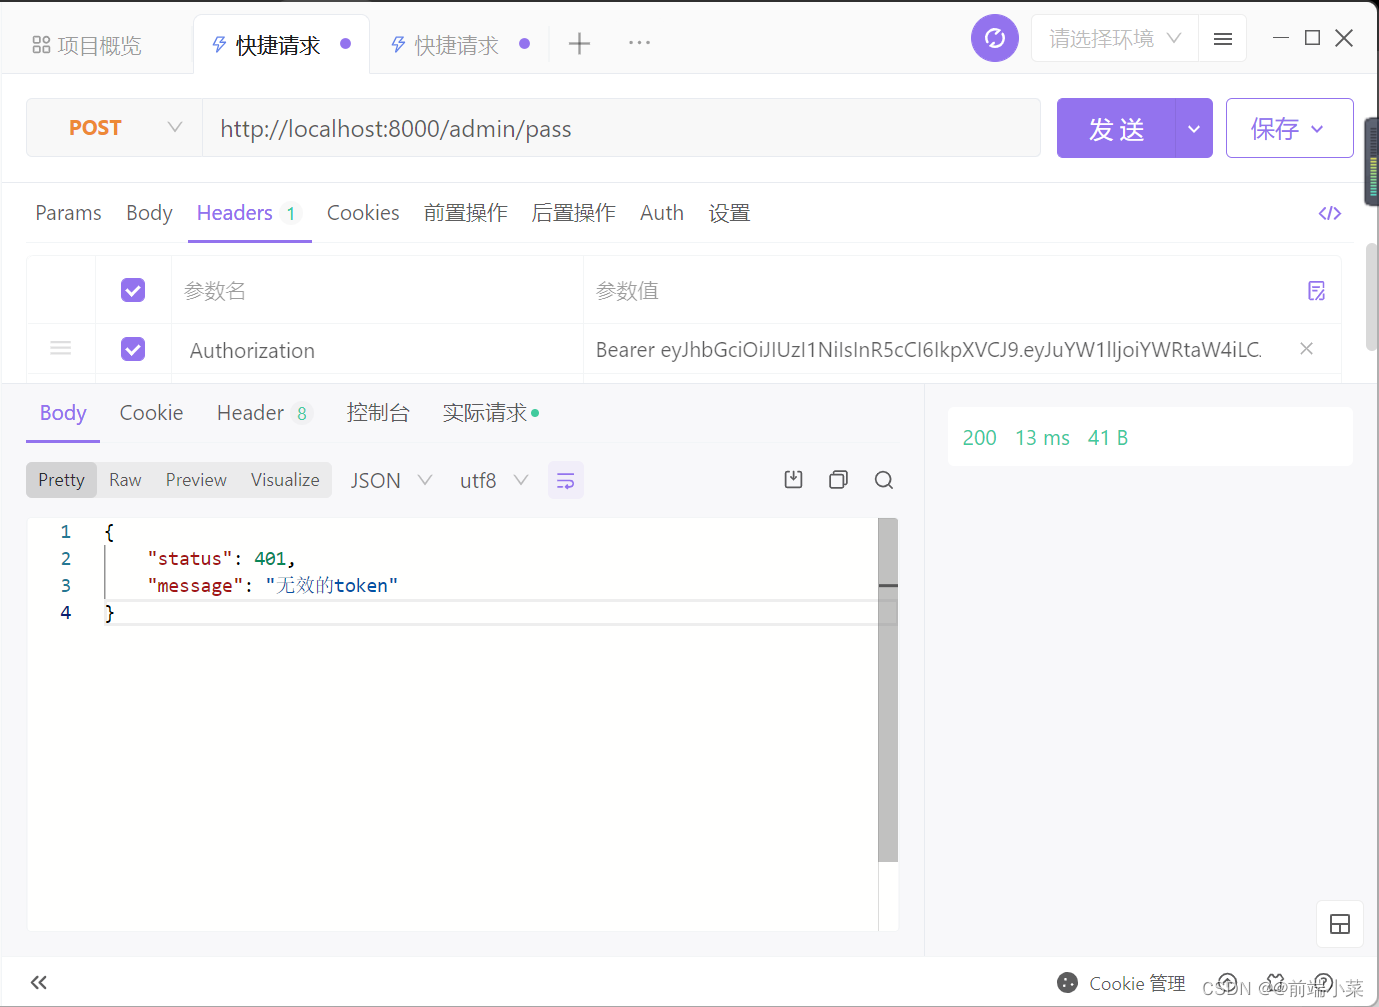Open the 请选择环境 environment selector
The image size is (1379, 1007).
tap(1113, 37)
